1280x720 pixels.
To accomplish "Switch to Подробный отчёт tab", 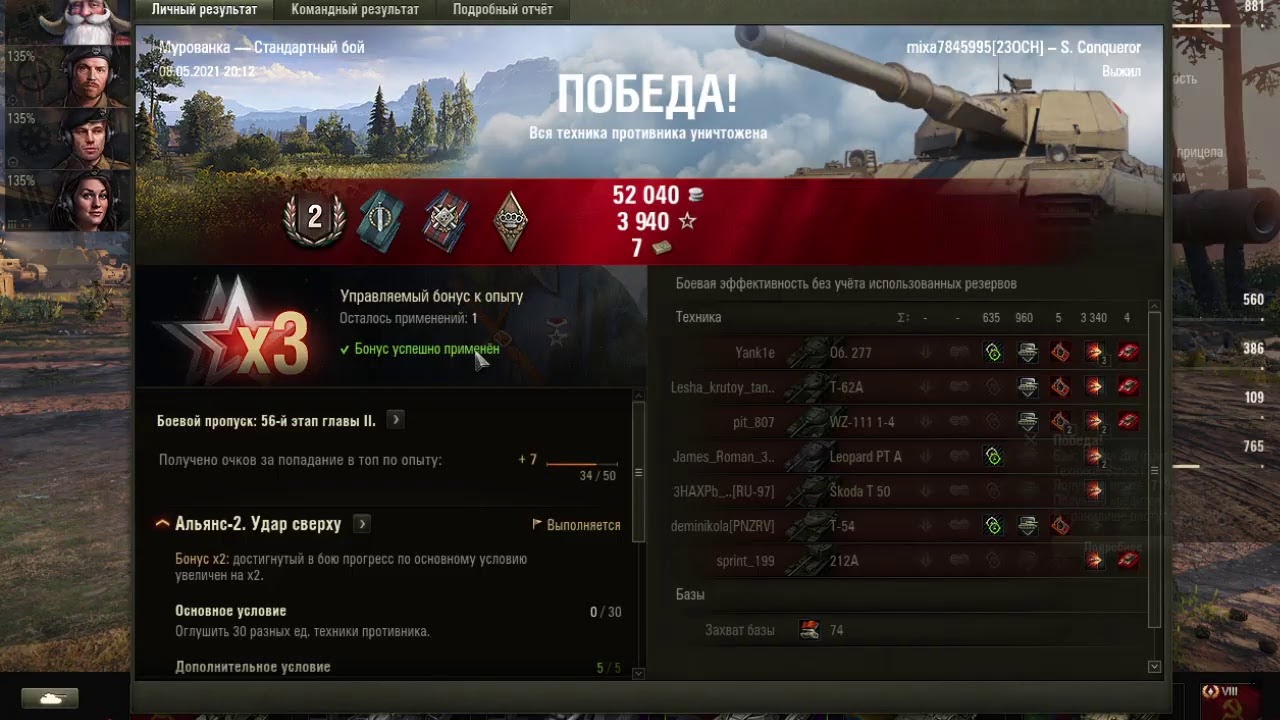I will [x=502, y=10].
